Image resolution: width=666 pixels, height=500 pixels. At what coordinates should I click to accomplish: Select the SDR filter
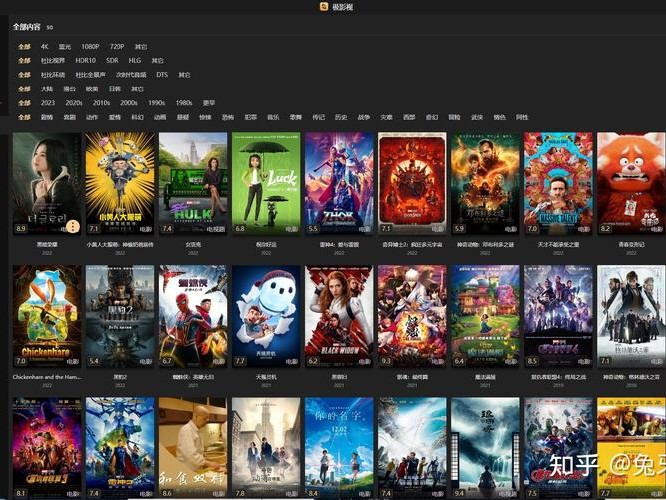pos(112,61)
